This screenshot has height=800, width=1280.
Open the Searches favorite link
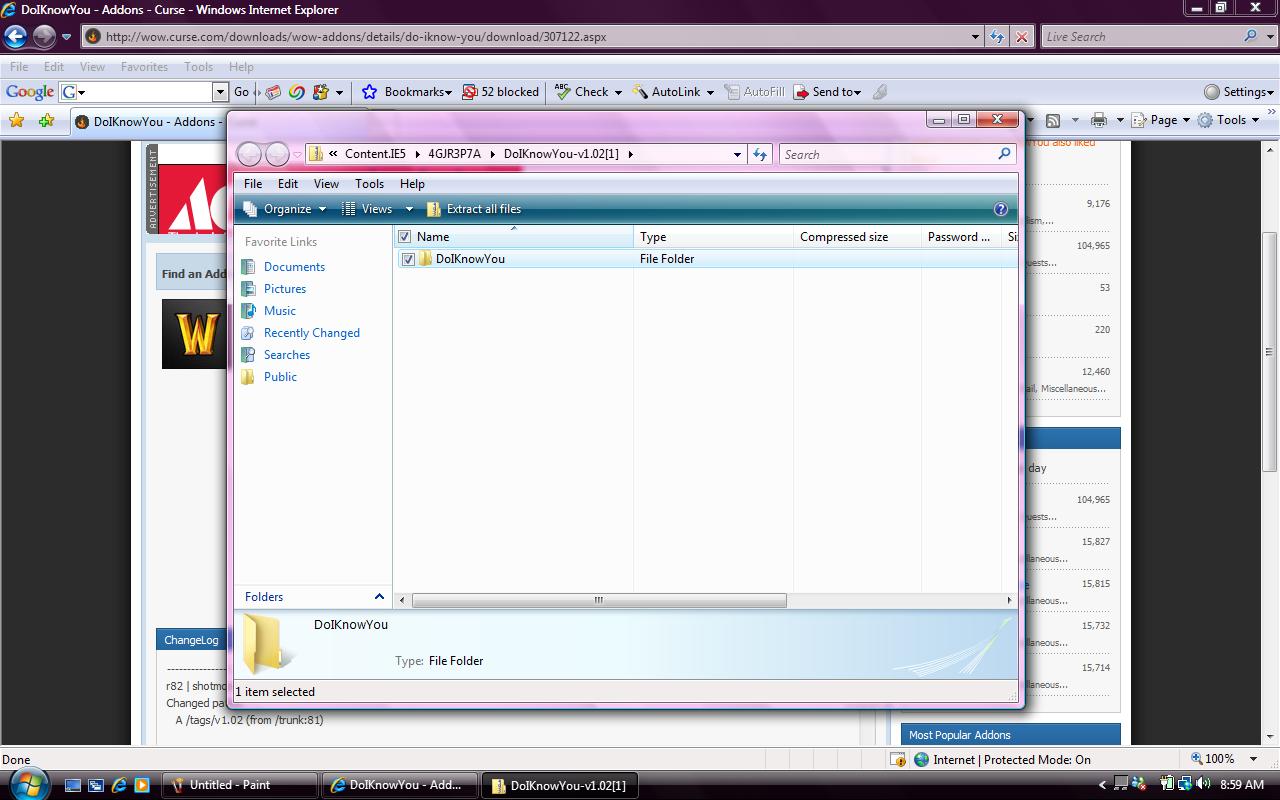click(x=287, y=355)
